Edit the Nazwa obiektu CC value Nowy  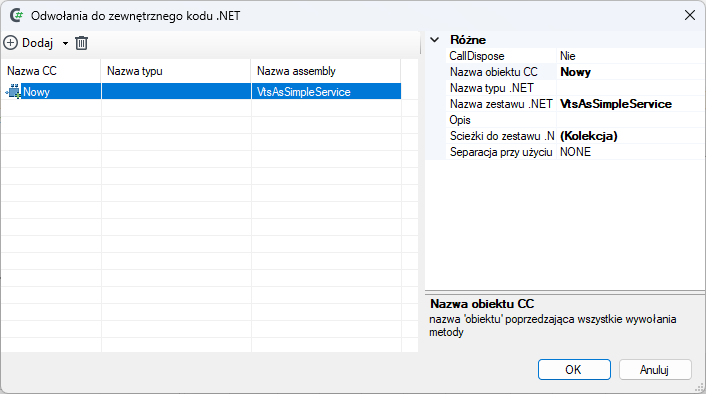[x=630, y=72]
